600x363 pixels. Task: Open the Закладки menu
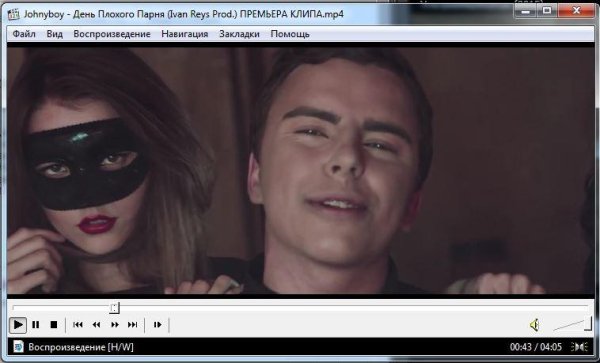240,34
